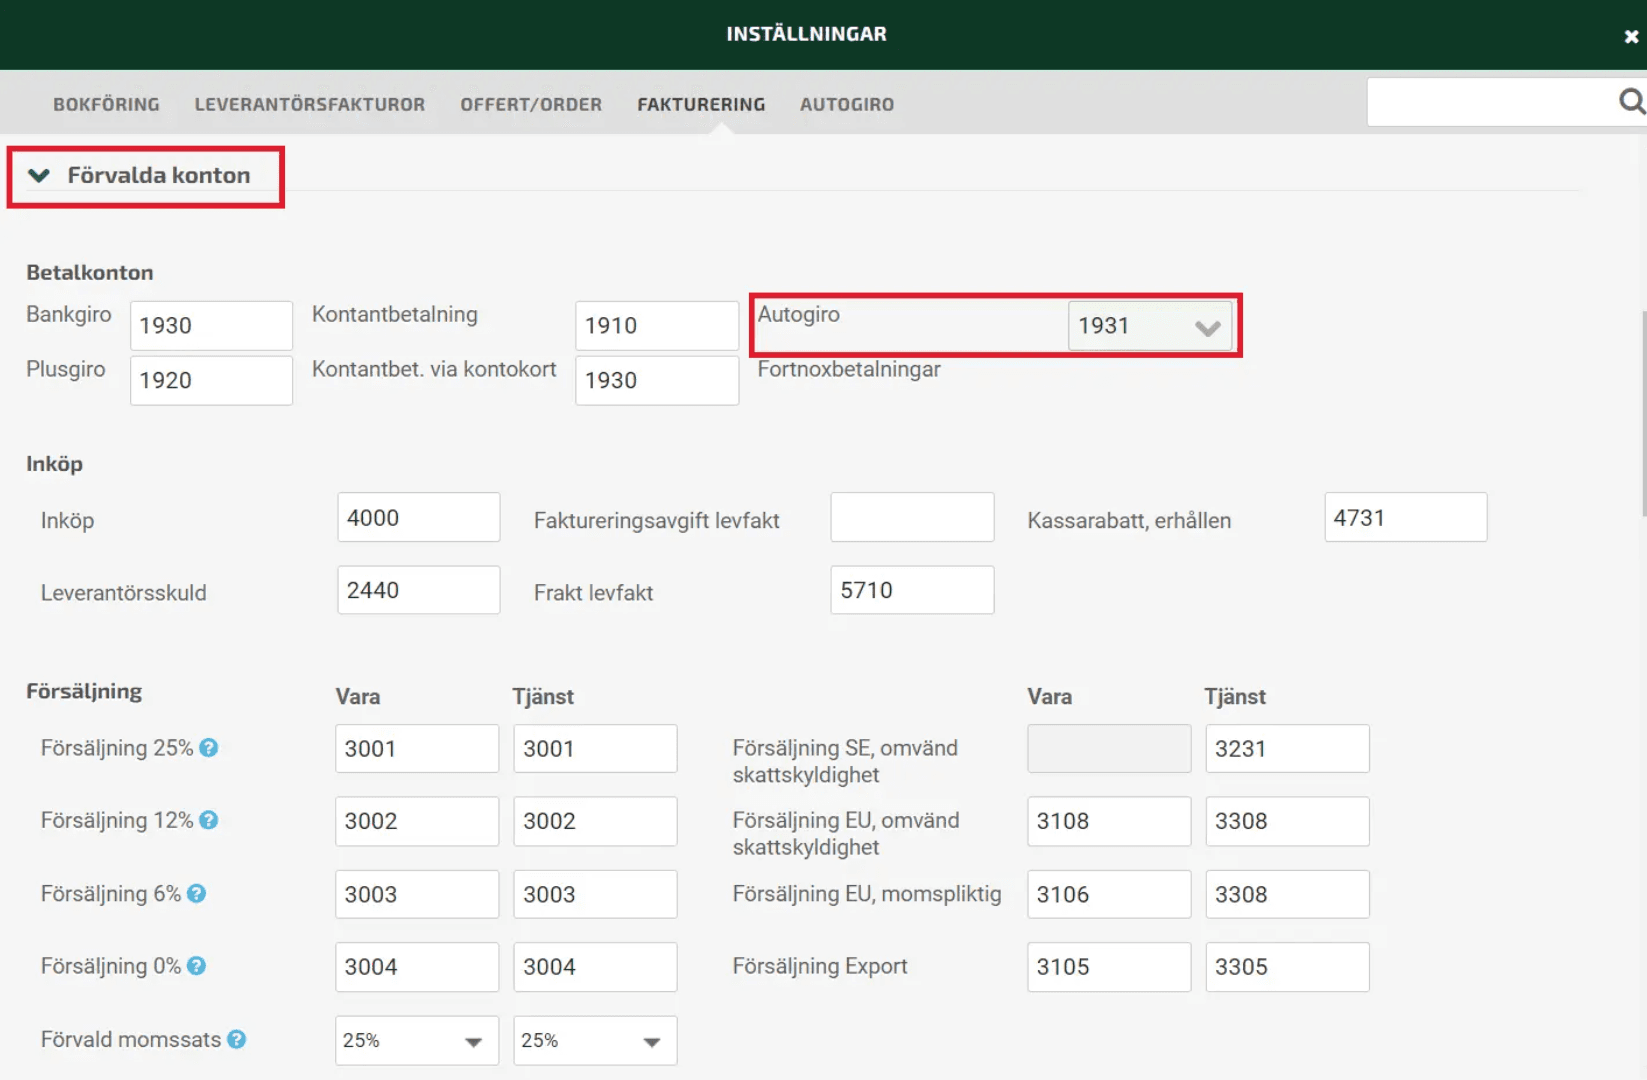Open the Autogiro account dropdown
This screenshot has height=1080, width=1647.
[1150, 326]
